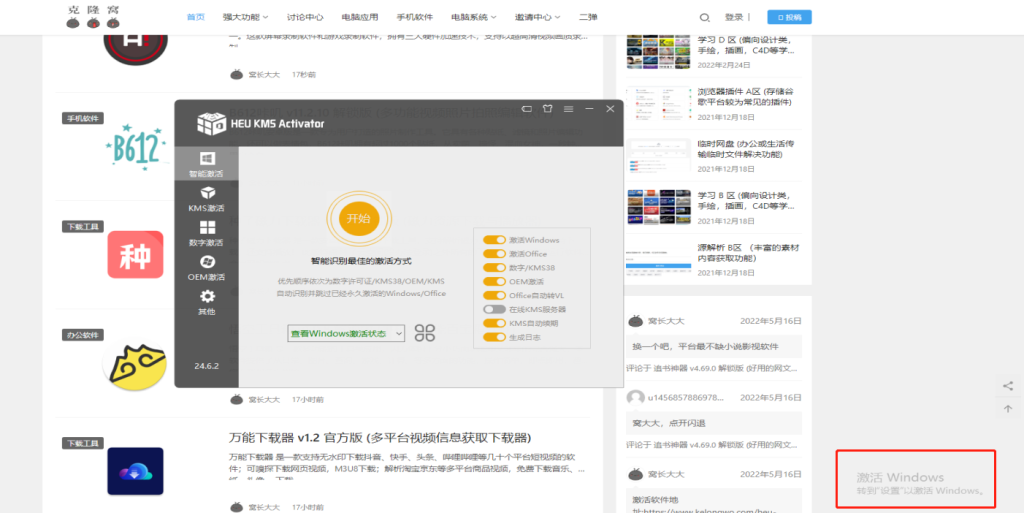Image resolution: width=1024 pixels, height=513 pixels.
Task: Open the 学习 B 区 sidebar article
Action: [746, 201]
